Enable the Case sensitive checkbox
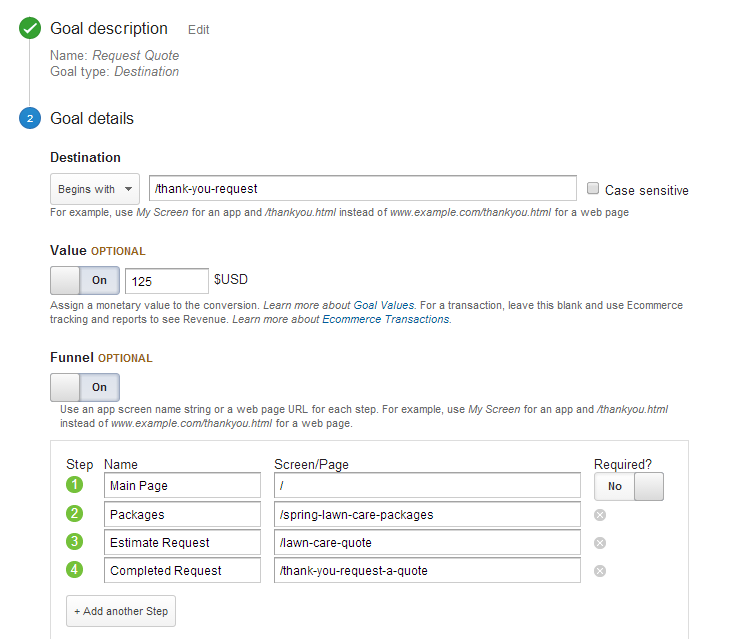742x639 pixels. (x=592, y=188)
